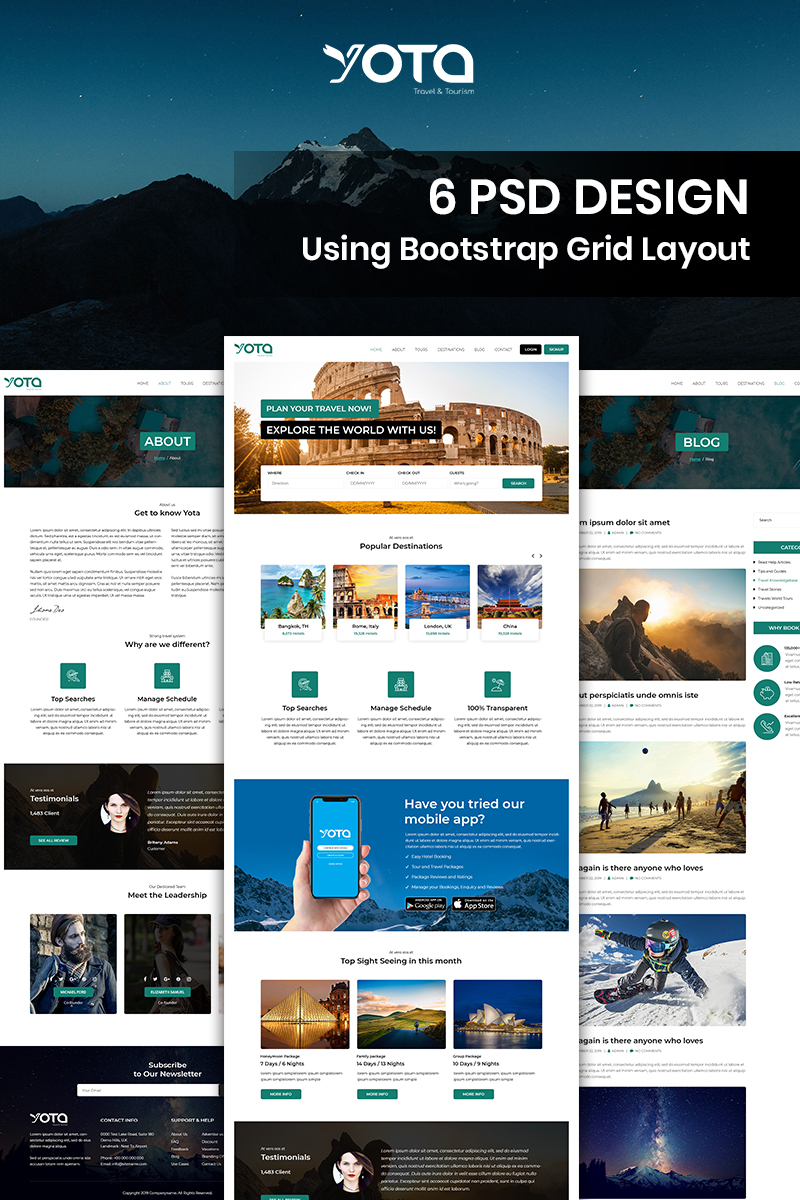Tap the App Store download badge
The image size is (800, 1200).
474,904
